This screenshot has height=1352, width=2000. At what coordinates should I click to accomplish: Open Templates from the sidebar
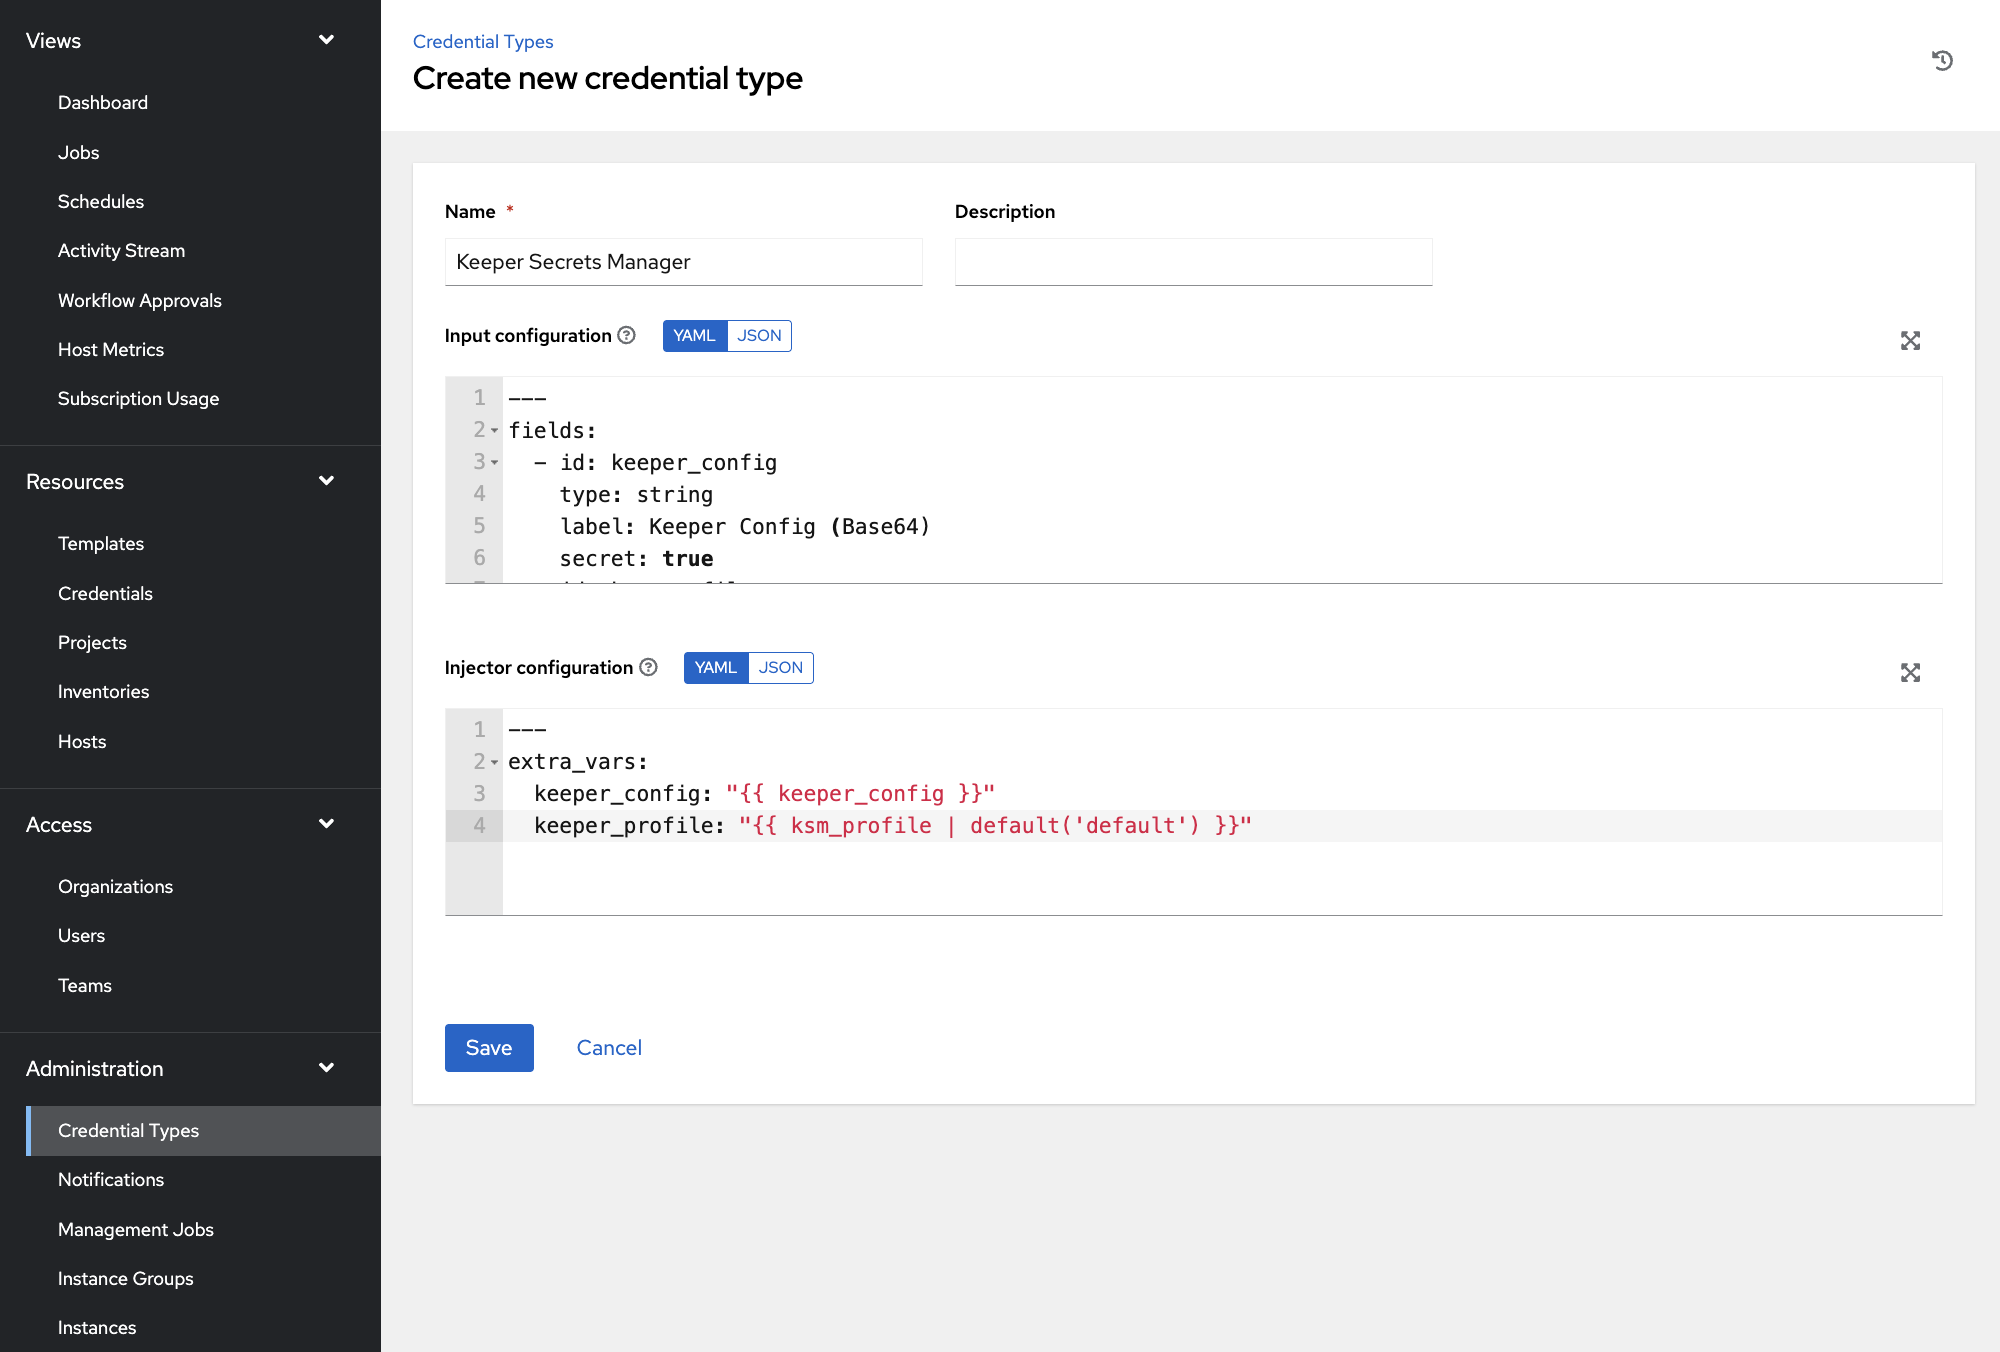101,544
